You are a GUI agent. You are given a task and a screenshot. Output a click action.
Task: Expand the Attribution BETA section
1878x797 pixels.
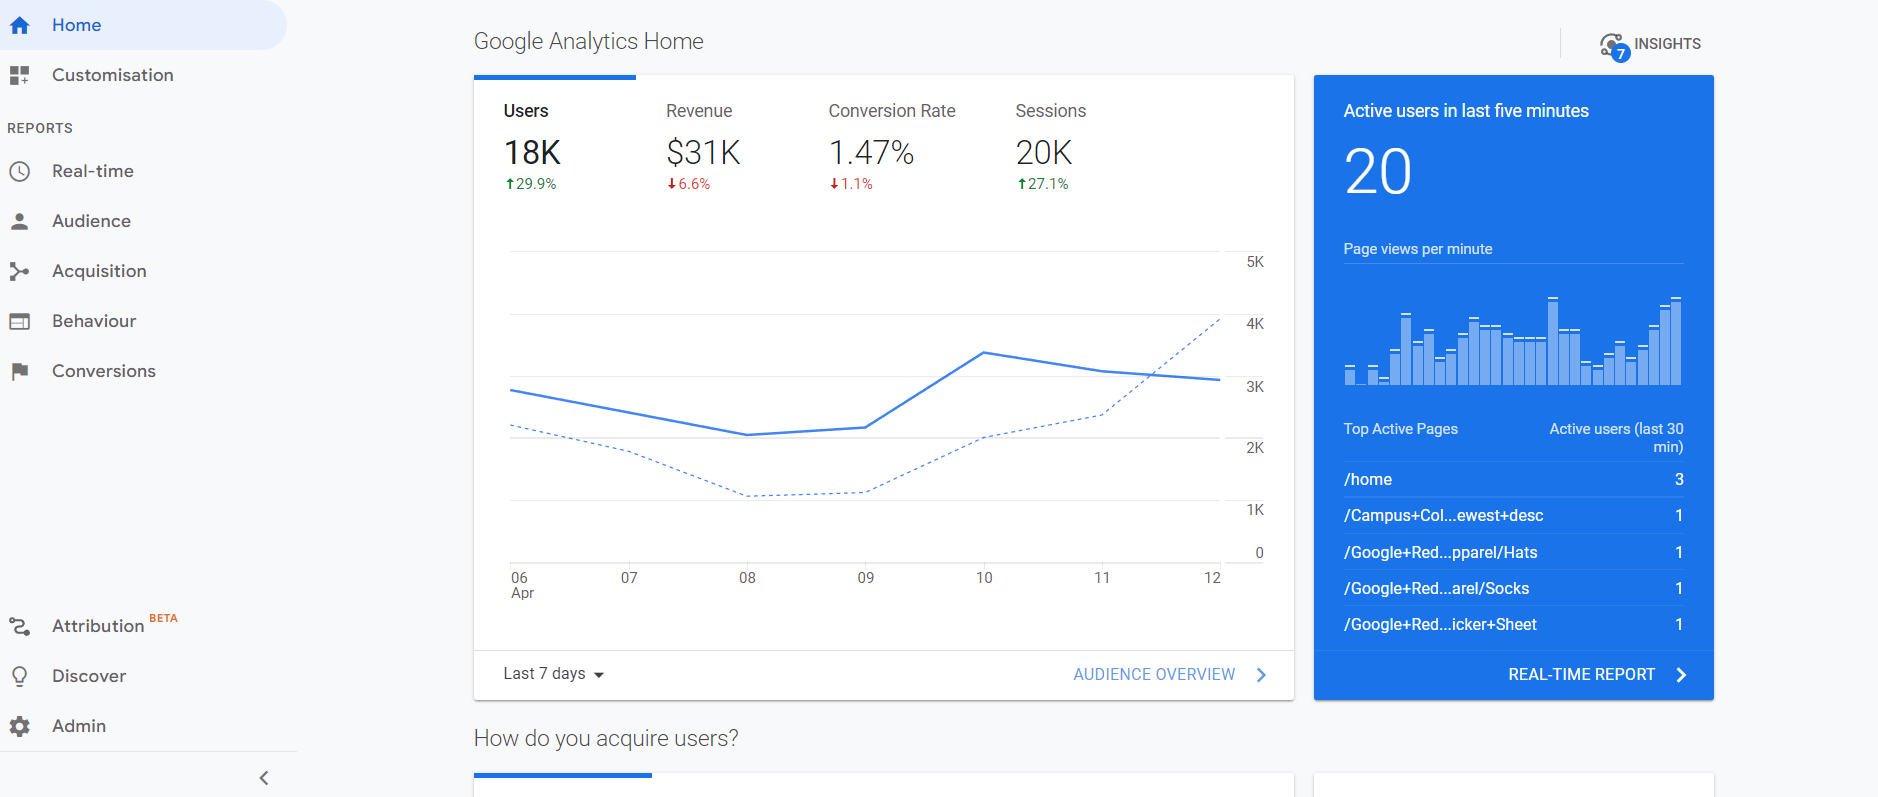(x=98, y=626)
